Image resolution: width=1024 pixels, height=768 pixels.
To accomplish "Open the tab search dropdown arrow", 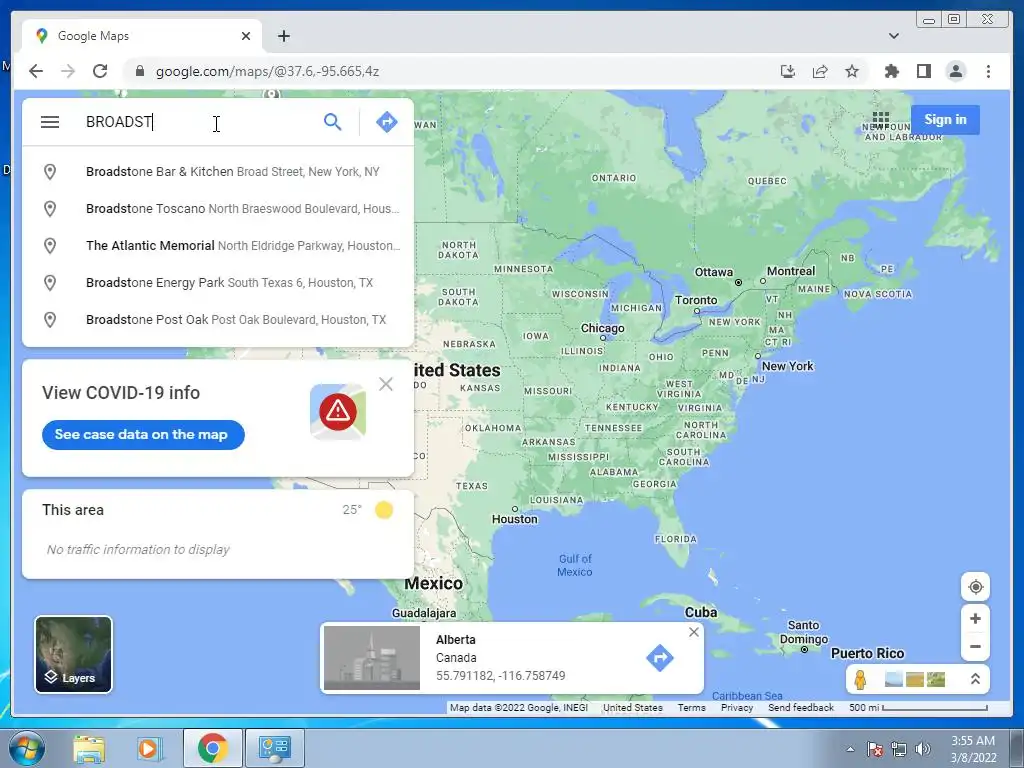I will (x=893, y=36).
